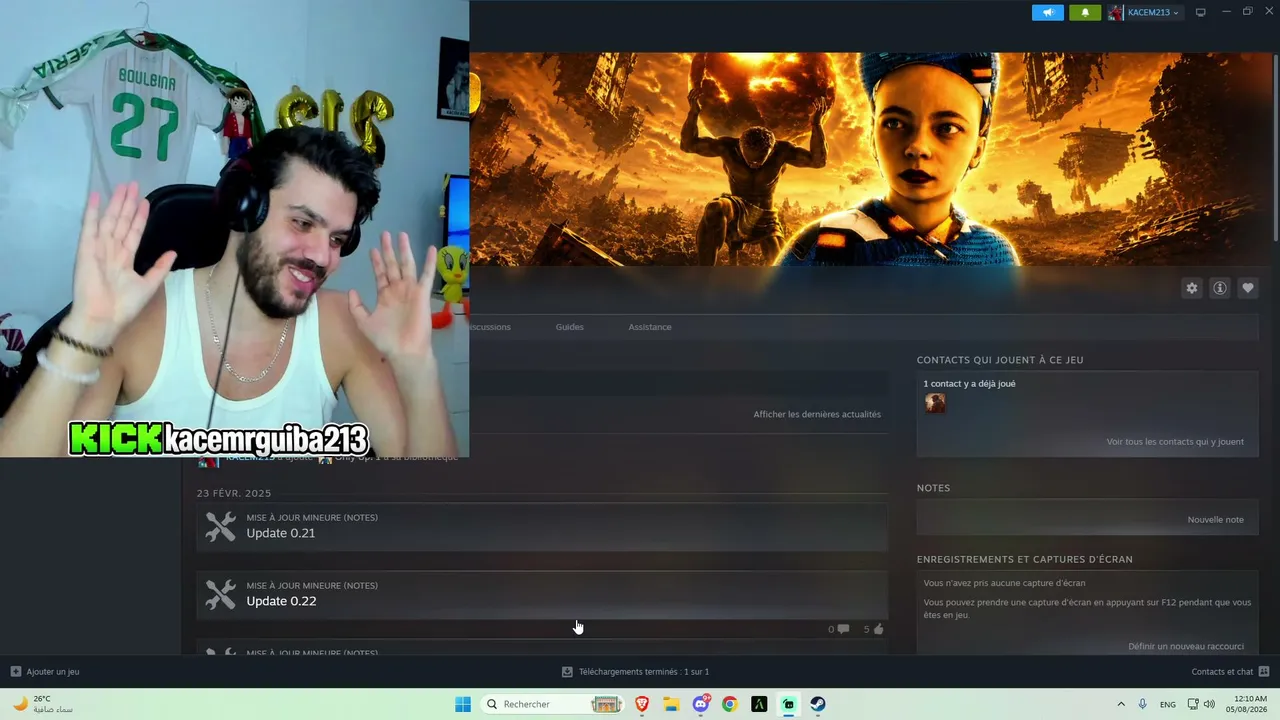Create a 'Nouvelle note'
The width and height of the screenshot is (1280, 720).
(x=1215, y=520)
